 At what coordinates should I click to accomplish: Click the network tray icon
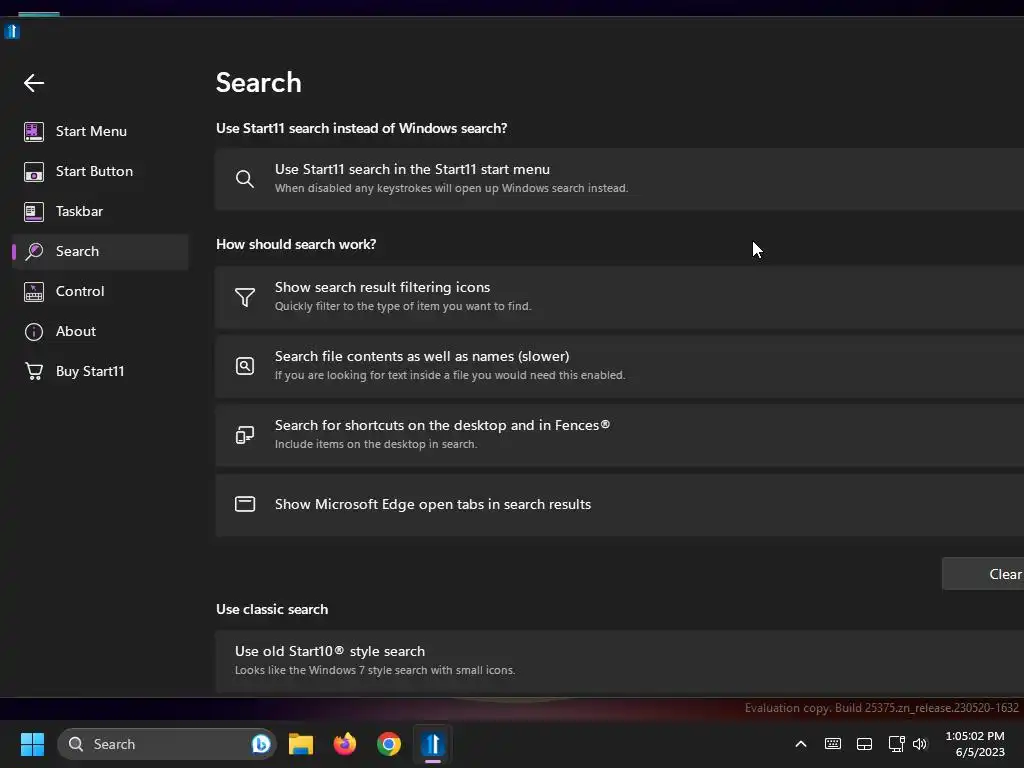[x=897, y=744]
